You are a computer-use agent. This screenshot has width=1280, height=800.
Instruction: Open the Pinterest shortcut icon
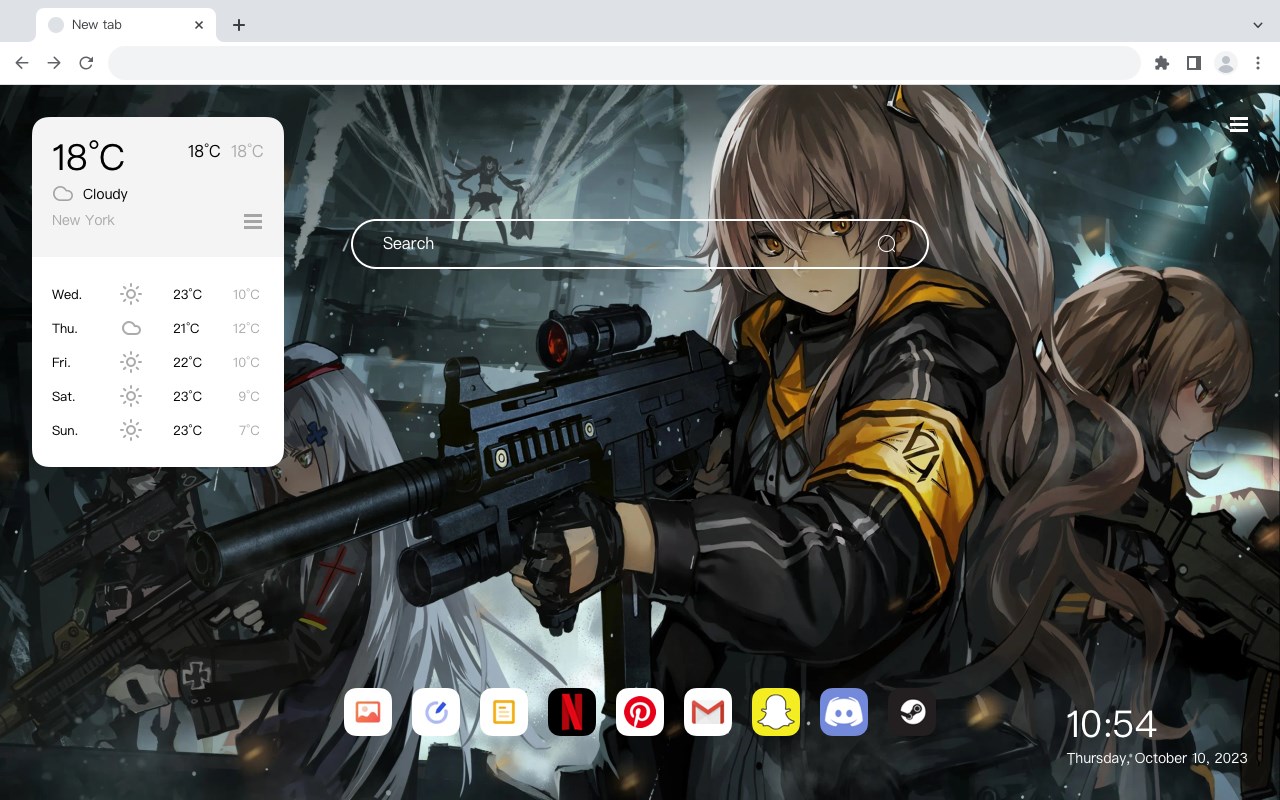click(x=640, y=712)
